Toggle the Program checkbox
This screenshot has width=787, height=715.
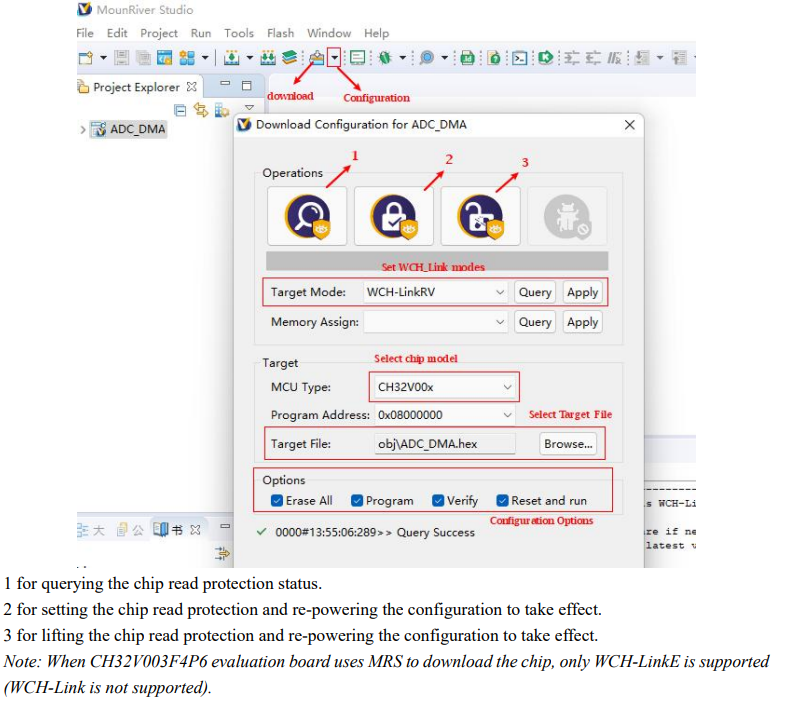pos(357,501)
